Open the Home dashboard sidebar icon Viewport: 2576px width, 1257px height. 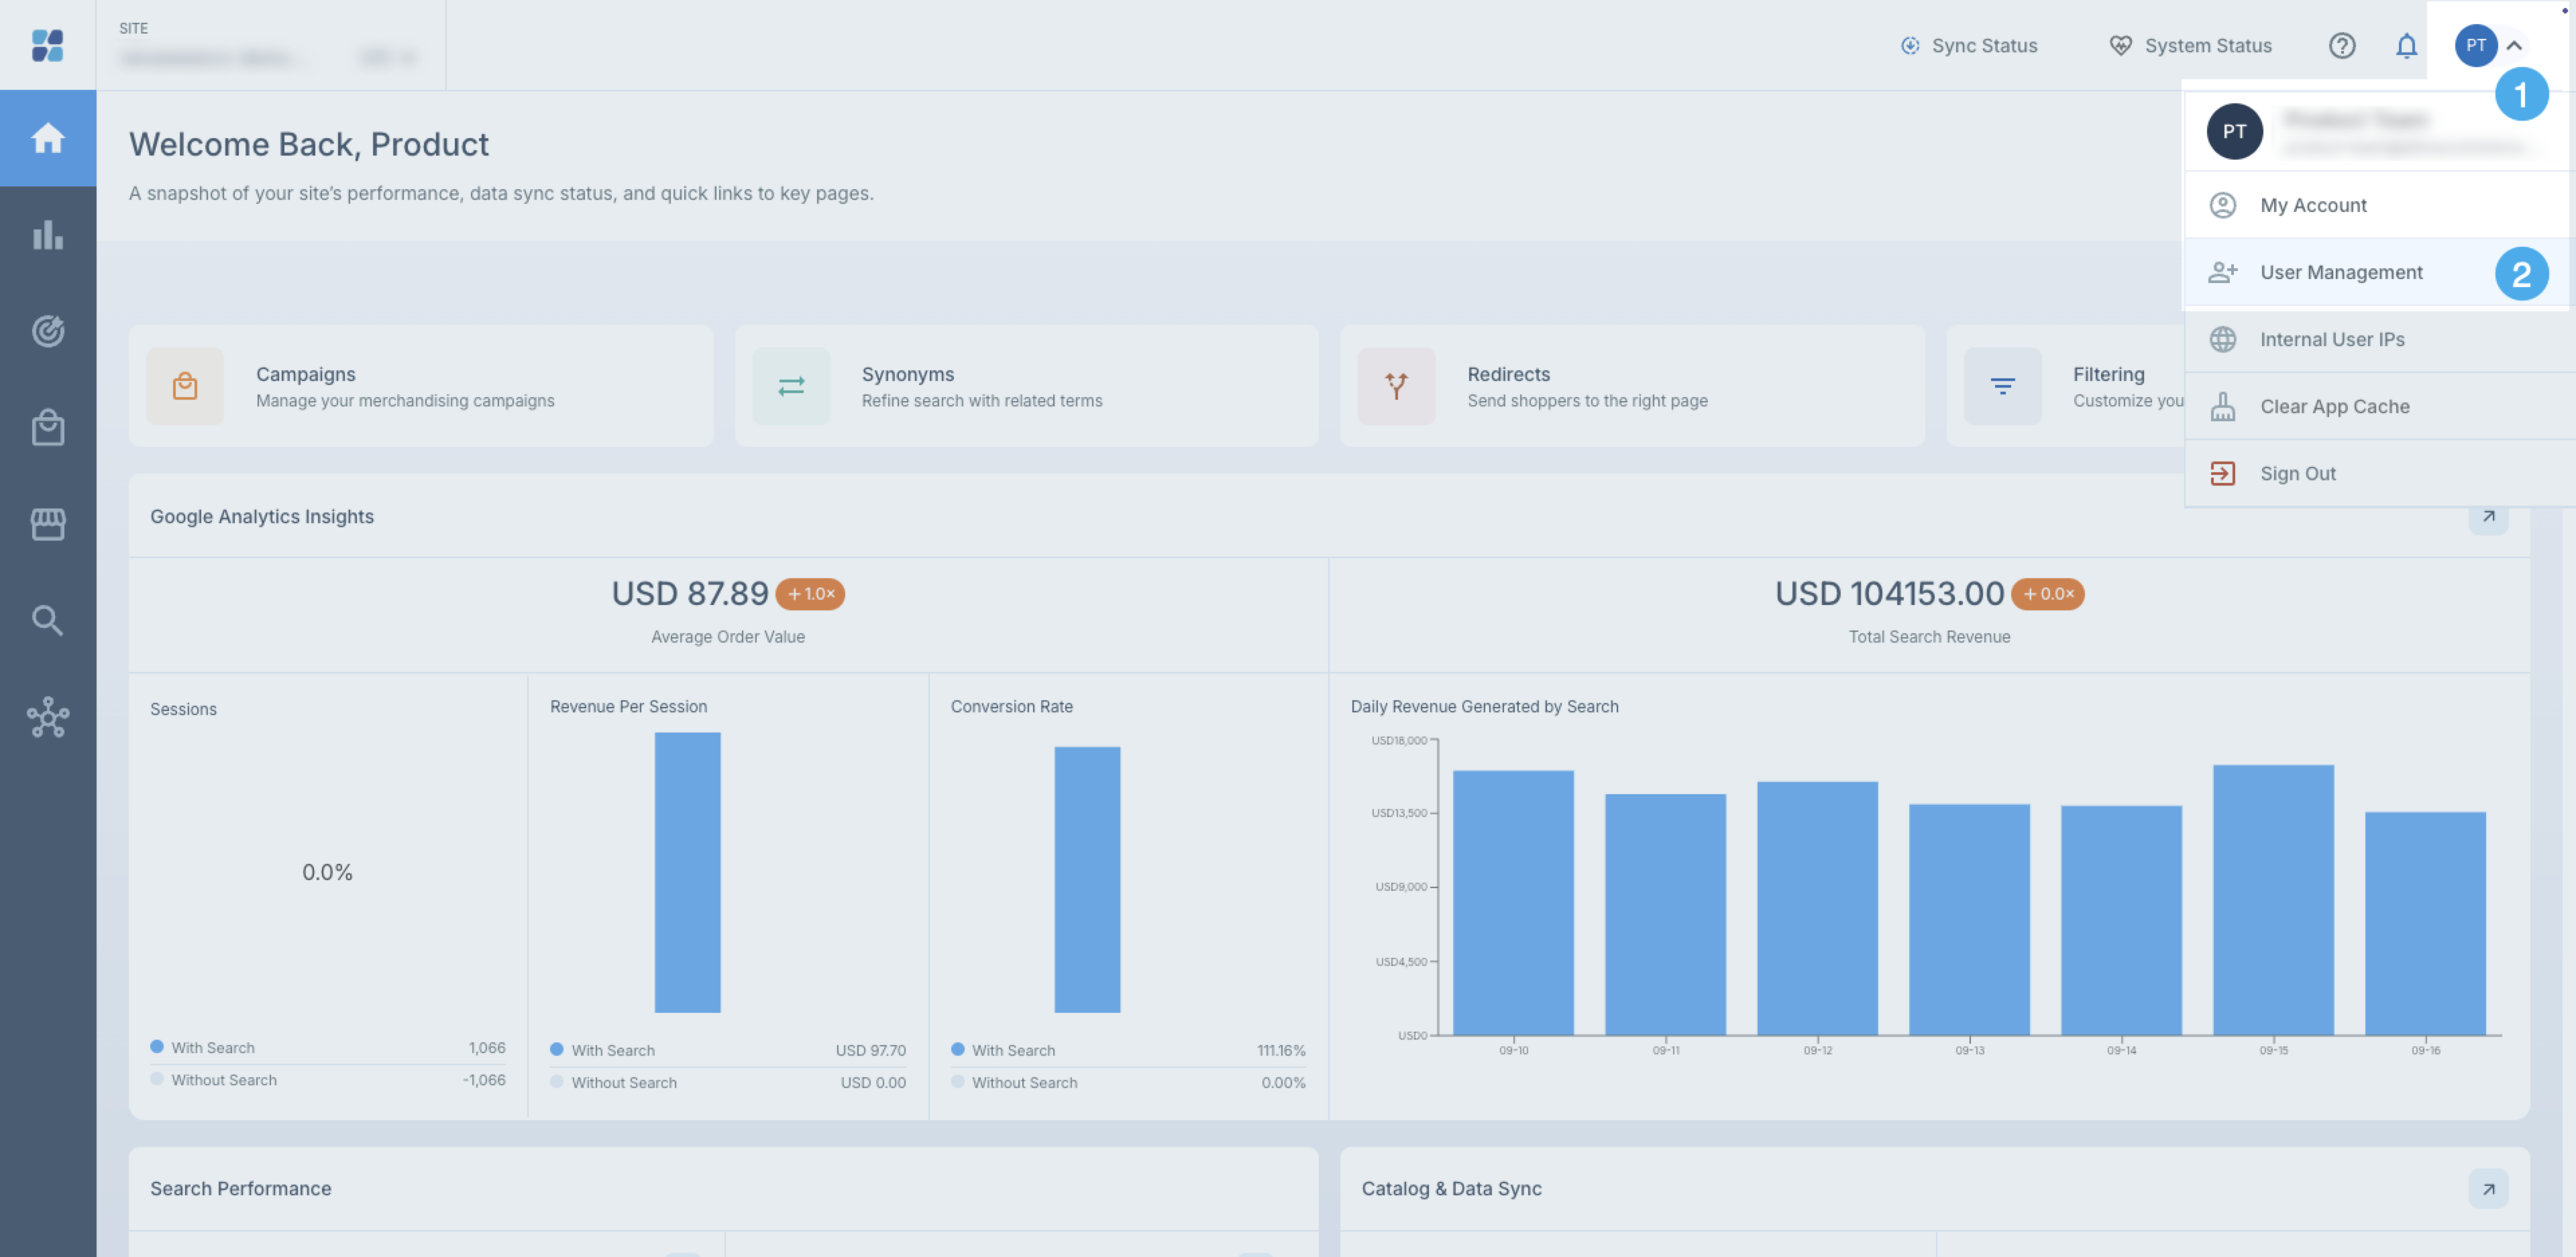(x=48, y=138)
